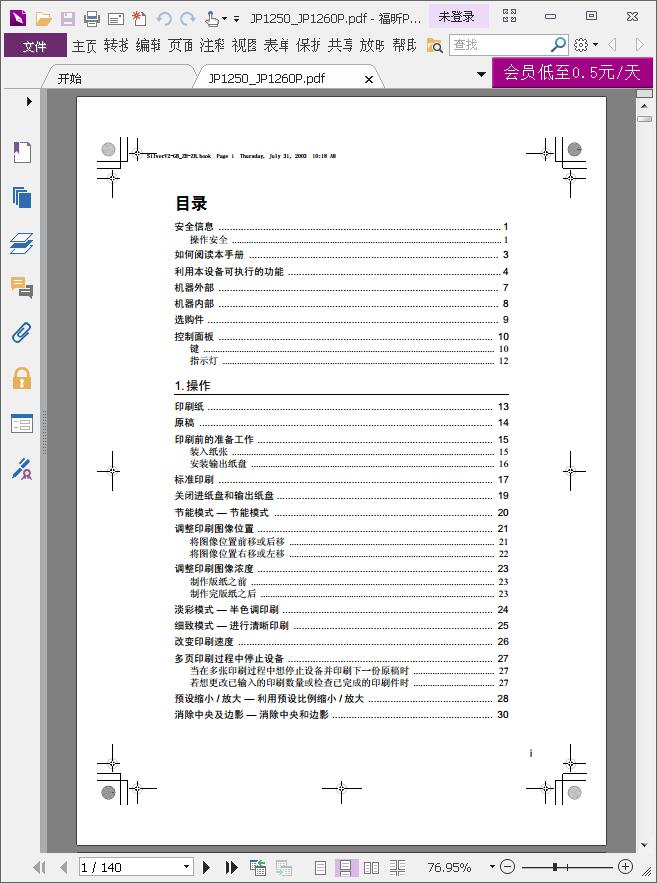This screenshot has width=657, height=883.
Task: Click the magnifier search icon
Action: pos(558,44)
